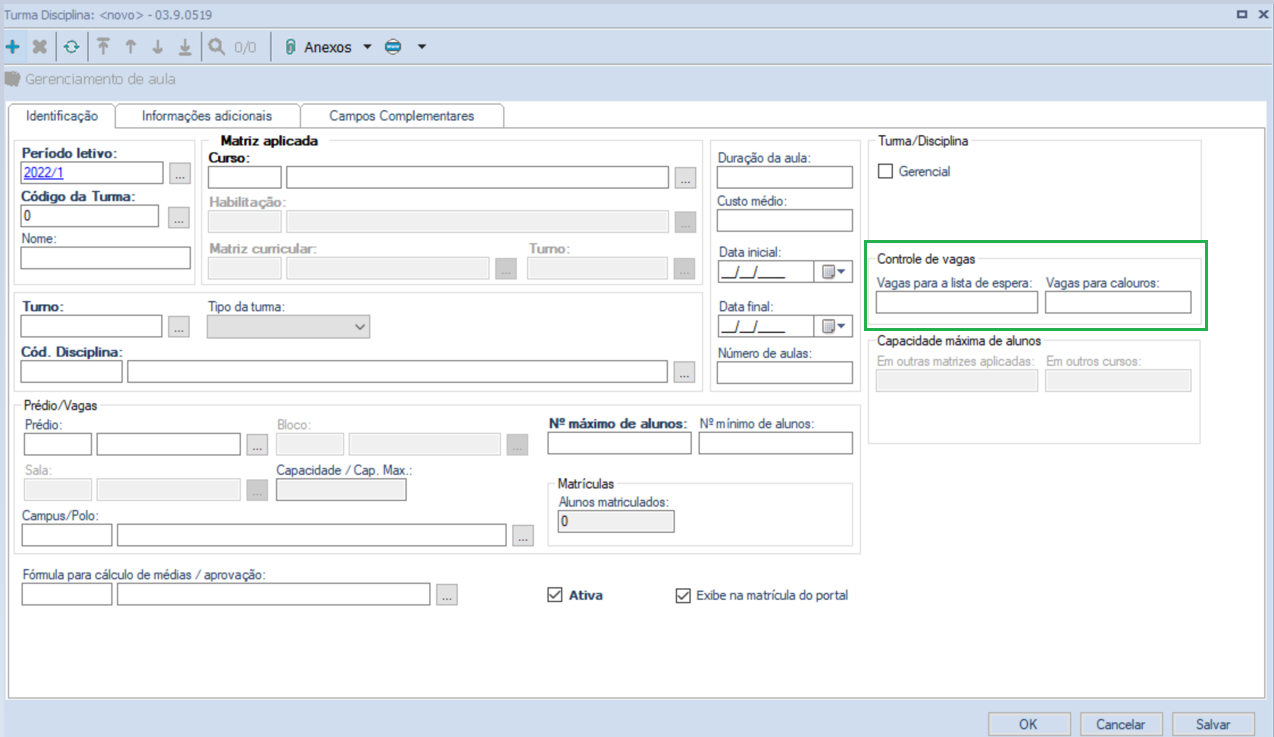The height and width of the screenshot is (737, 1274).
Task: Click the Nome input field
Action: click(105, 258)
